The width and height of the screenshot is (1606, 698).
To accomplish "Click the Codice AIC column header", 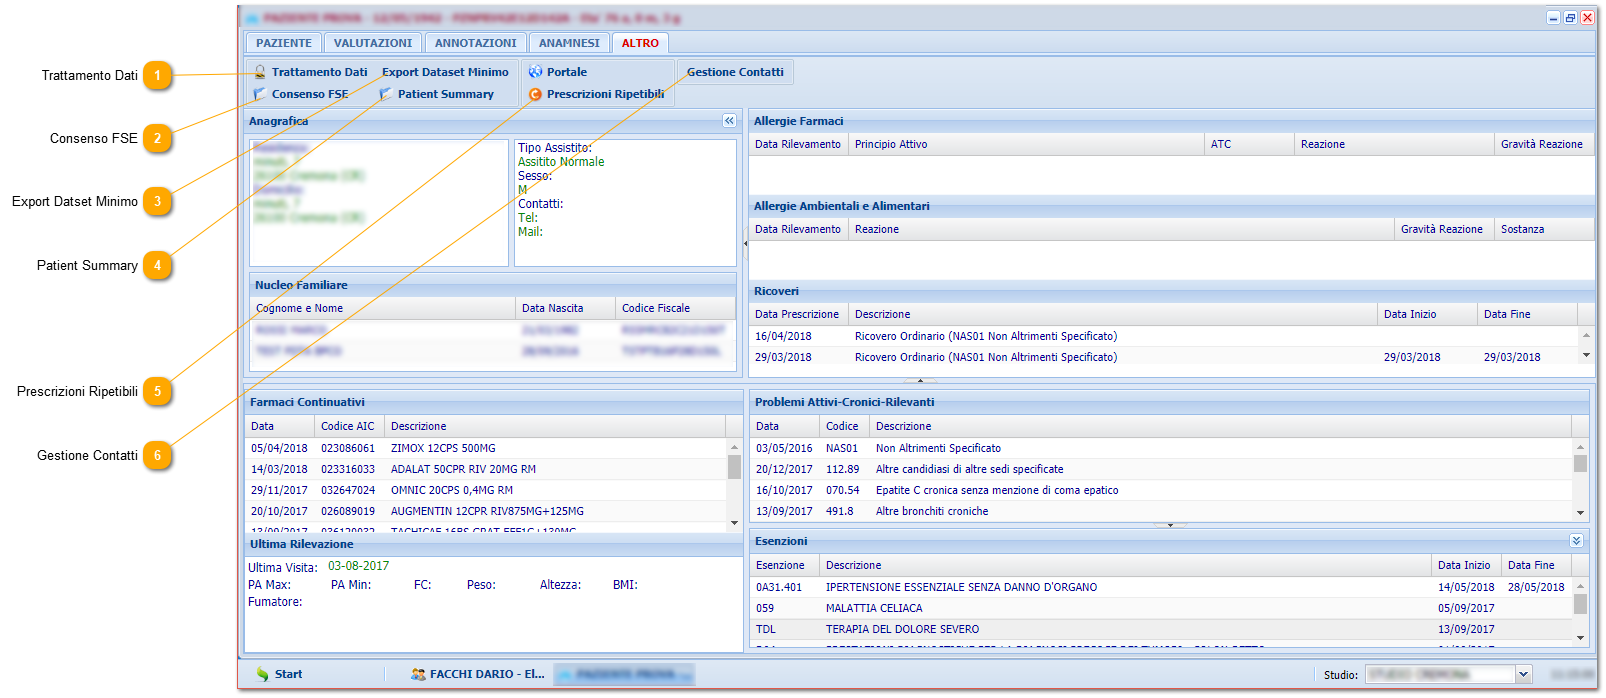I will pos(349,426).
